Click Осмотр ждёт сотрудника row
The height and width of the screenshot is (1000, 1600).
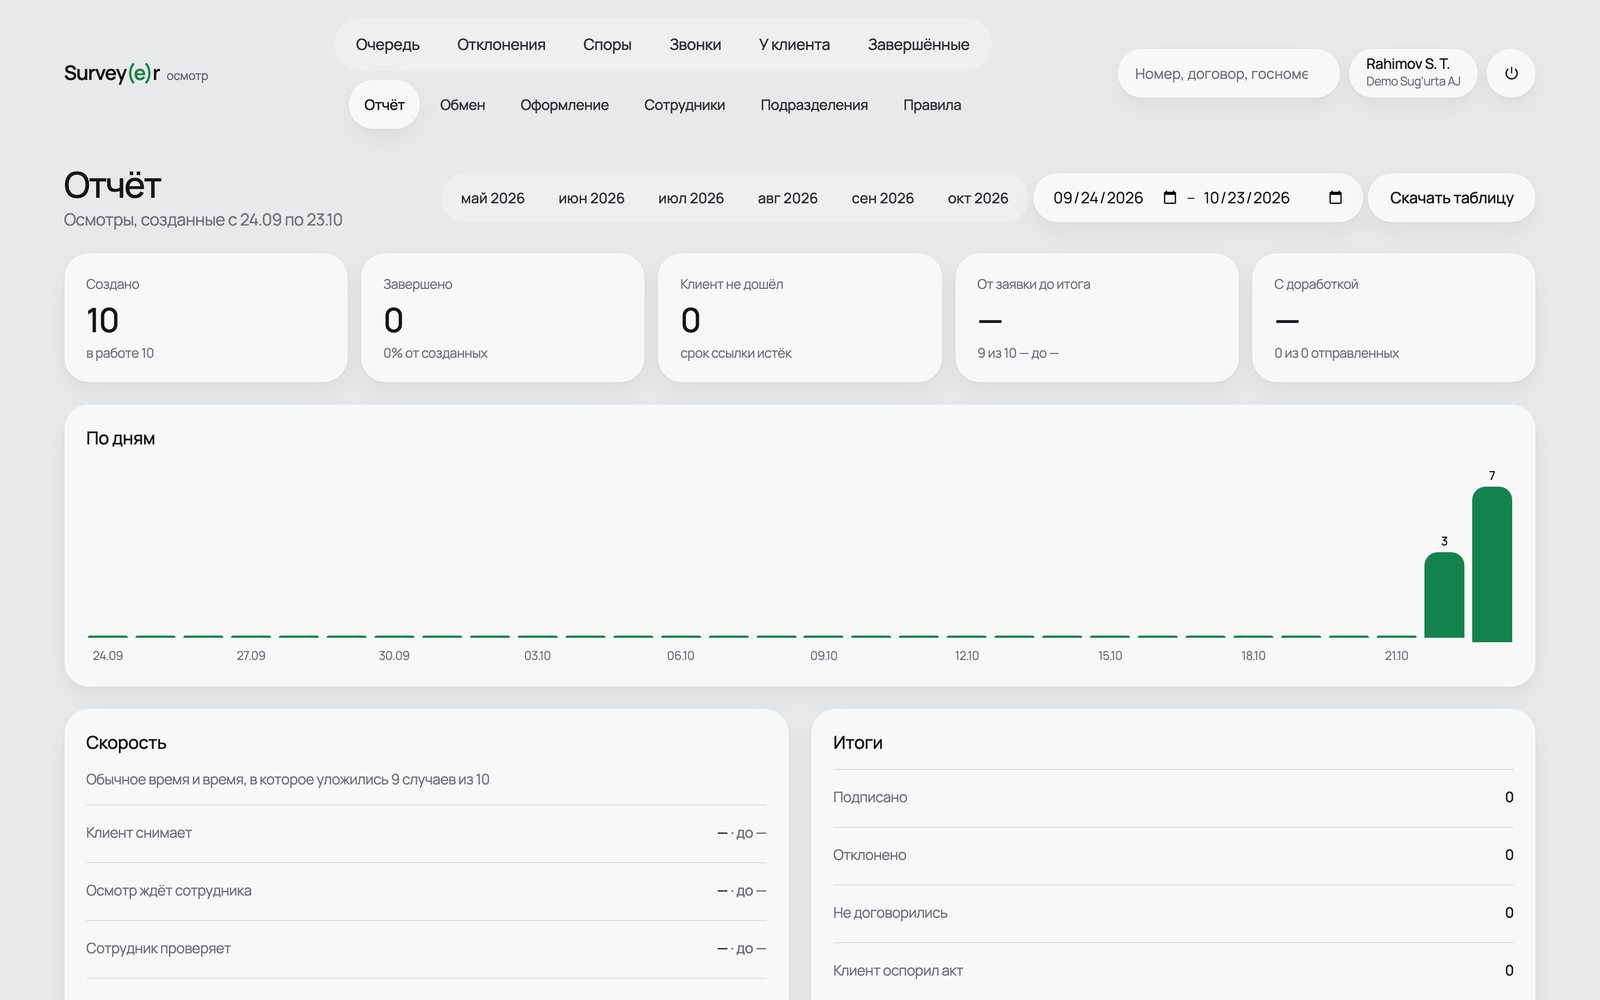click(x=426, y=891)
